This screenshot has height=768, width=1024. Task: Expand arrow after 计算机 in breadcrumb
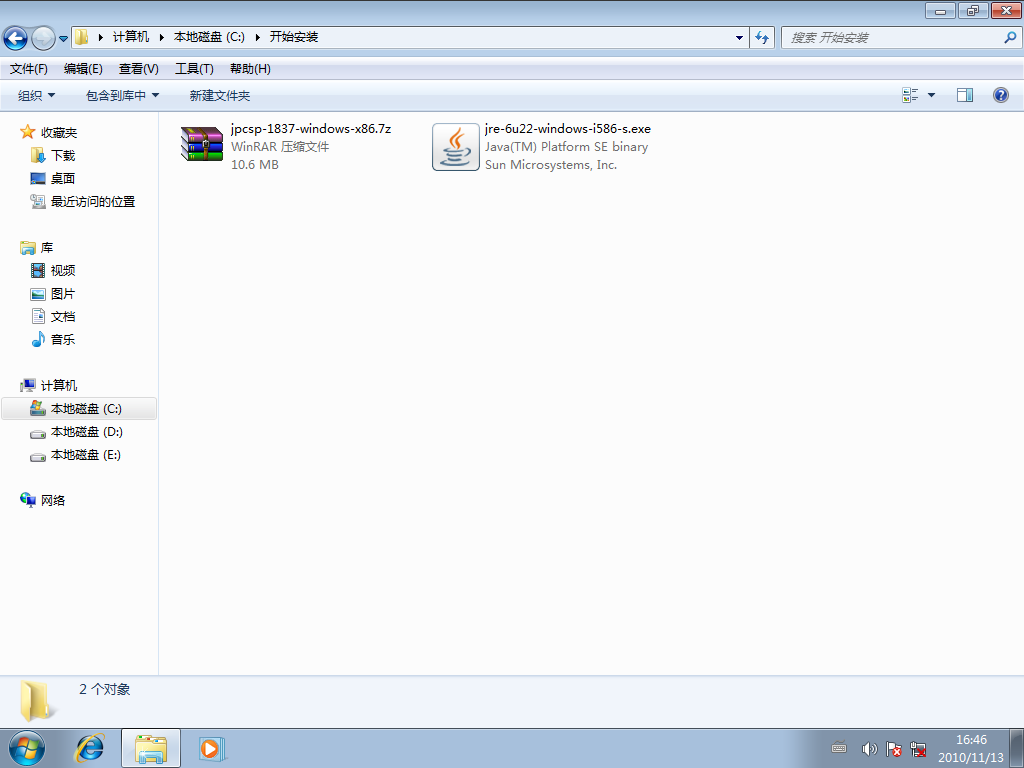[161, 37]
